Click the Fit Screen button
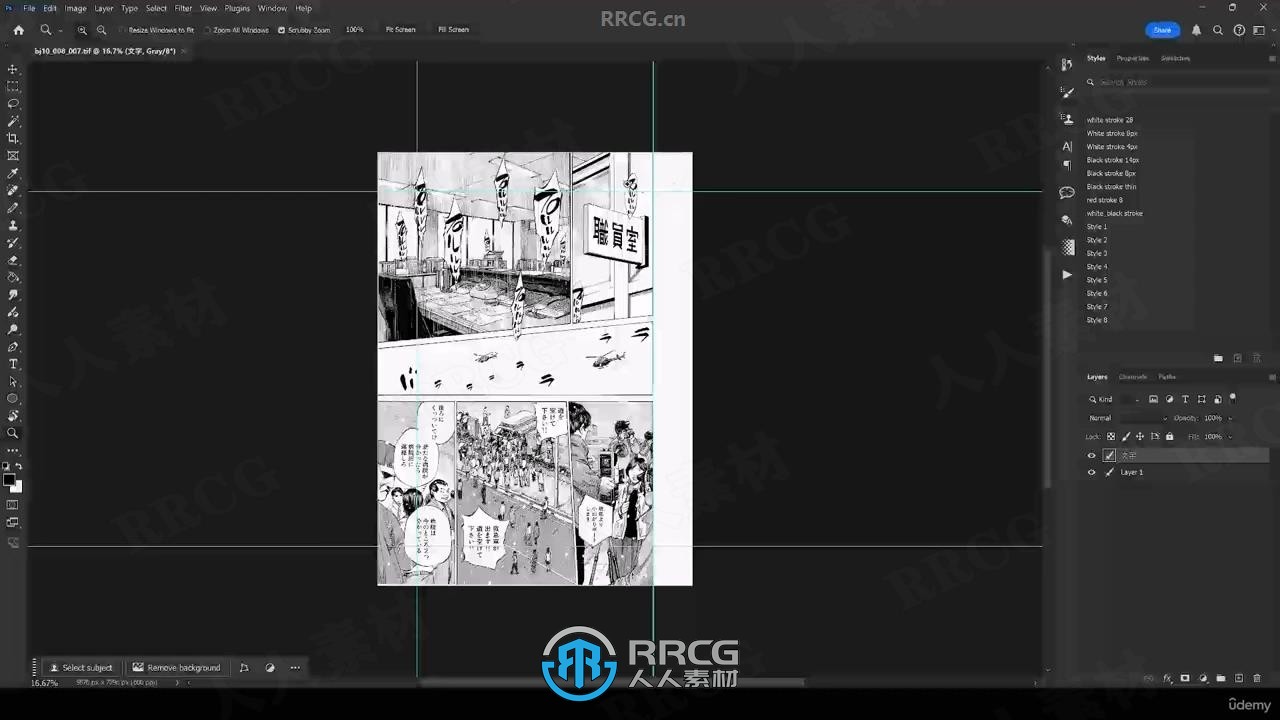The width and height of the screenshot is (1280, 720). [400, 30]
